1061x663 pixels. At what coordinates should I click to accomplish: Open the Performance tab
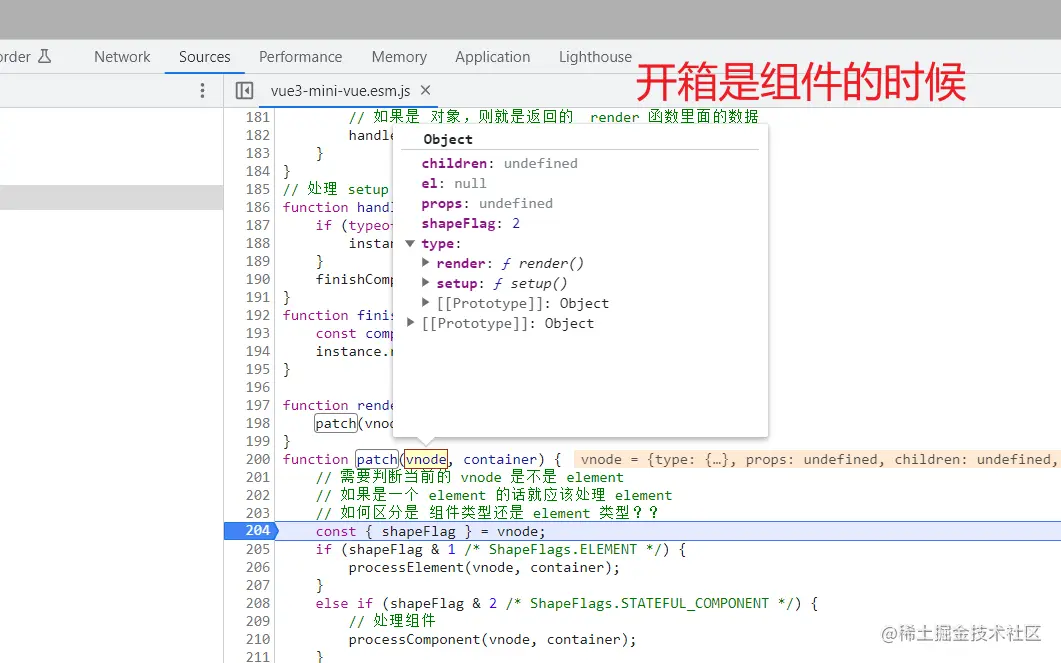click(x=300, y=57)
